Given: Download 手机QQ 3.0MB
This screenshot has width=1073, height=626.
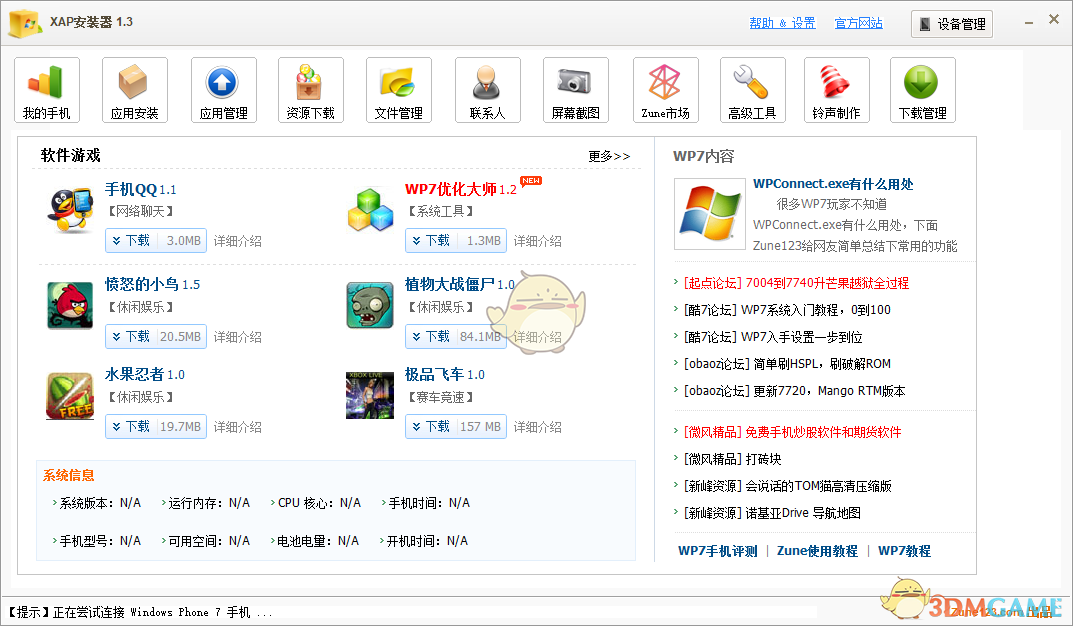Looking at the screenshot, I should point(156,241).
